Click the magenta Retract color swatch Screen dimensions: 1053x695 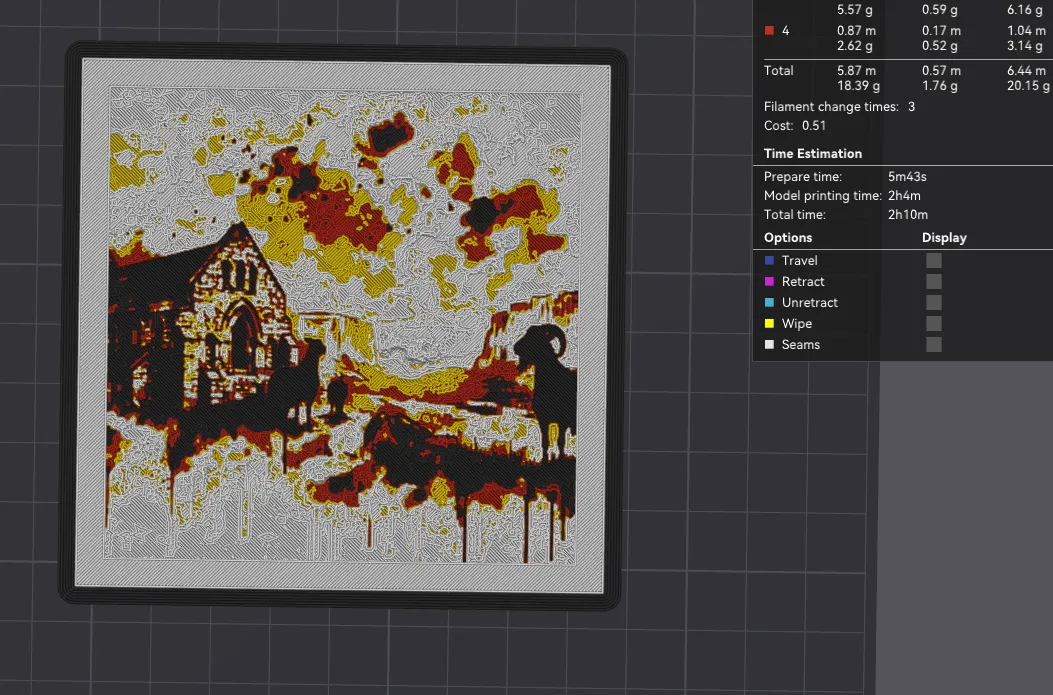770,281
